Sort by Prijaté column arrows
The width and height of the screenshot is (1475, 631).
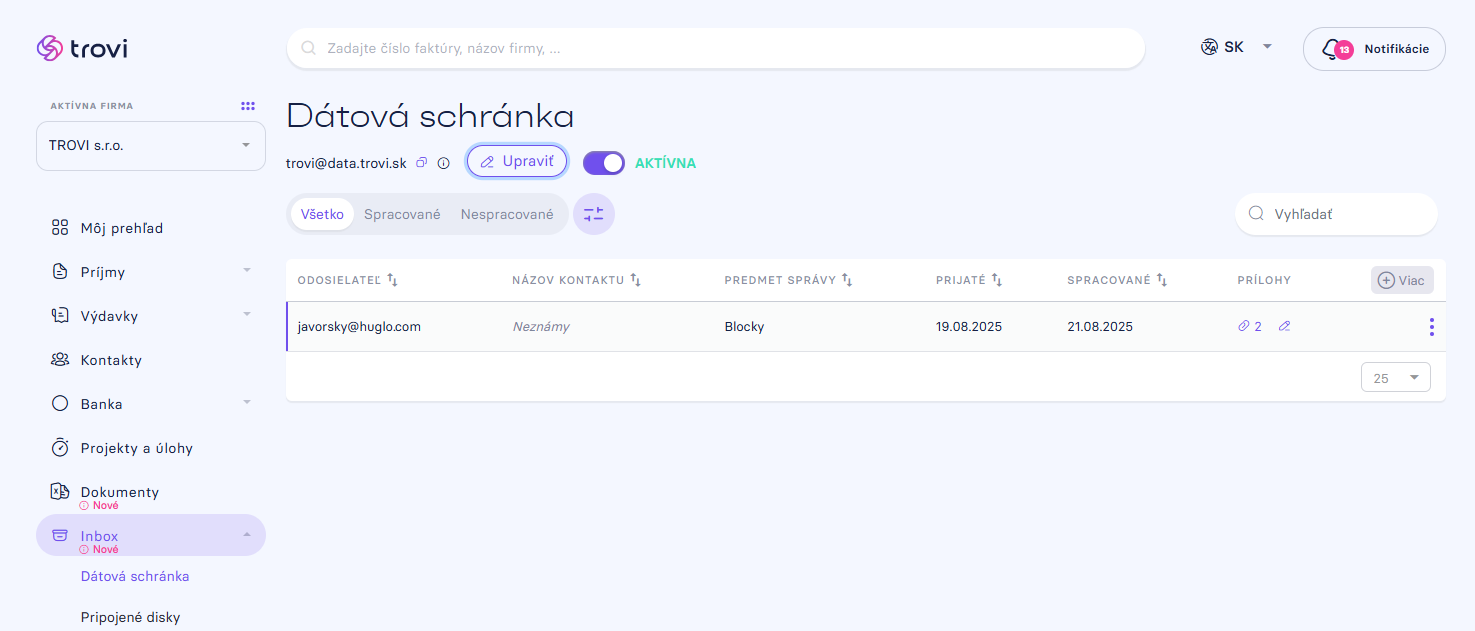997,280
